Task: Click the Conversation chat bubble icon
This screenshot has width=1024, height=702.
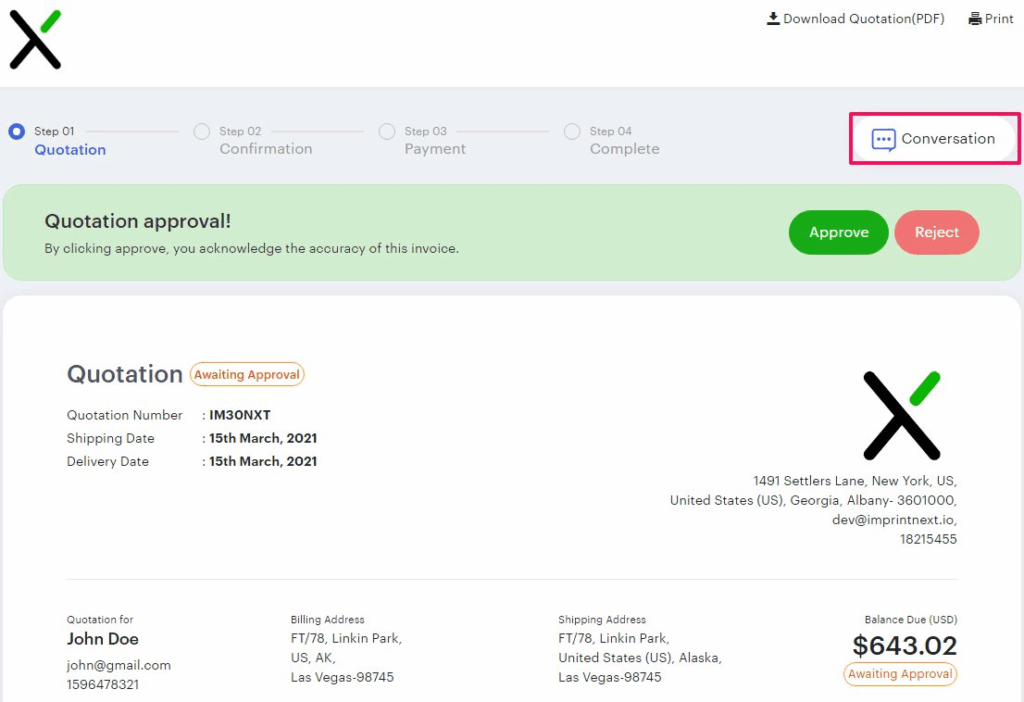Action: point(883,140)
